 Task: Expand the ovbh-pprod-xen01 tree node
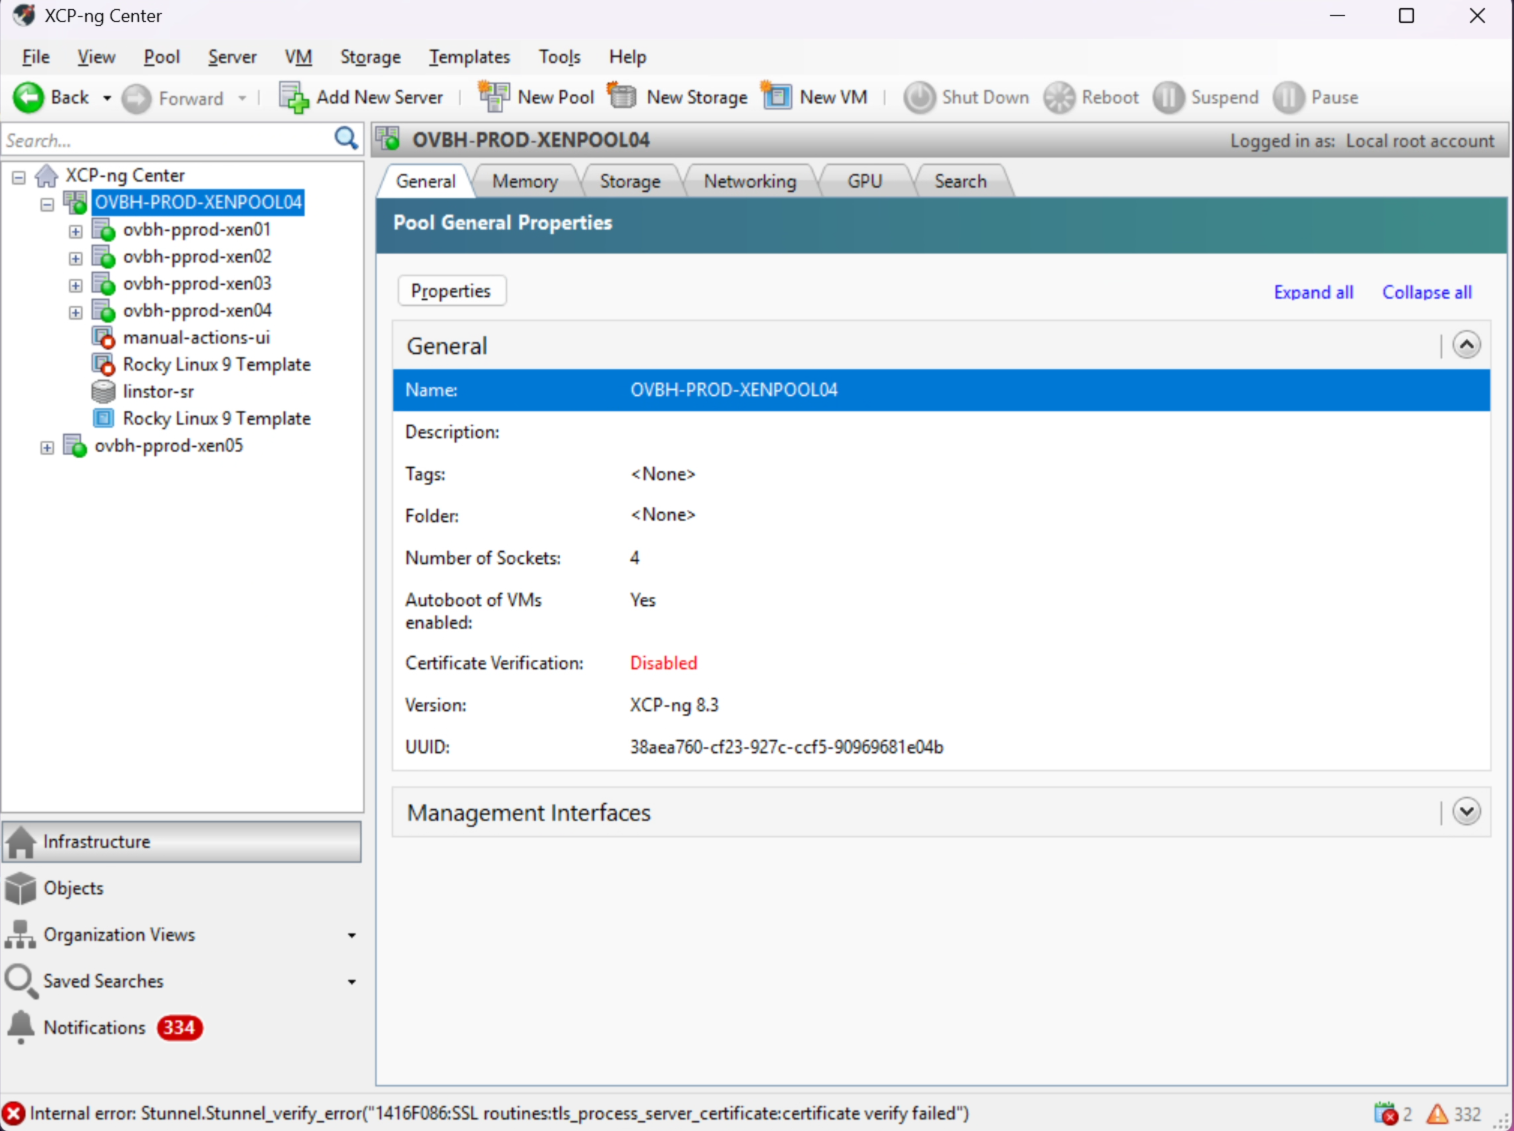75,231
